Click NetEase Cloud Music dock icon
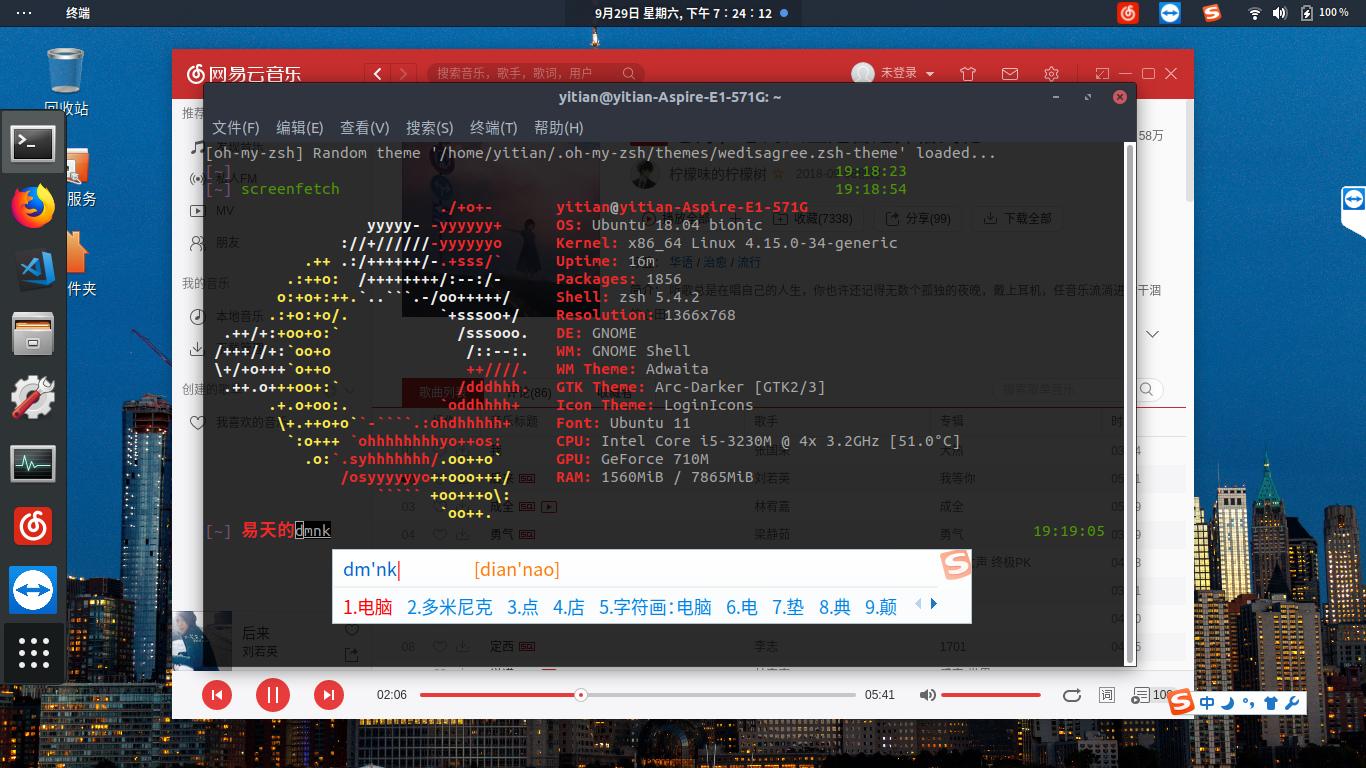 coord(33,525)
